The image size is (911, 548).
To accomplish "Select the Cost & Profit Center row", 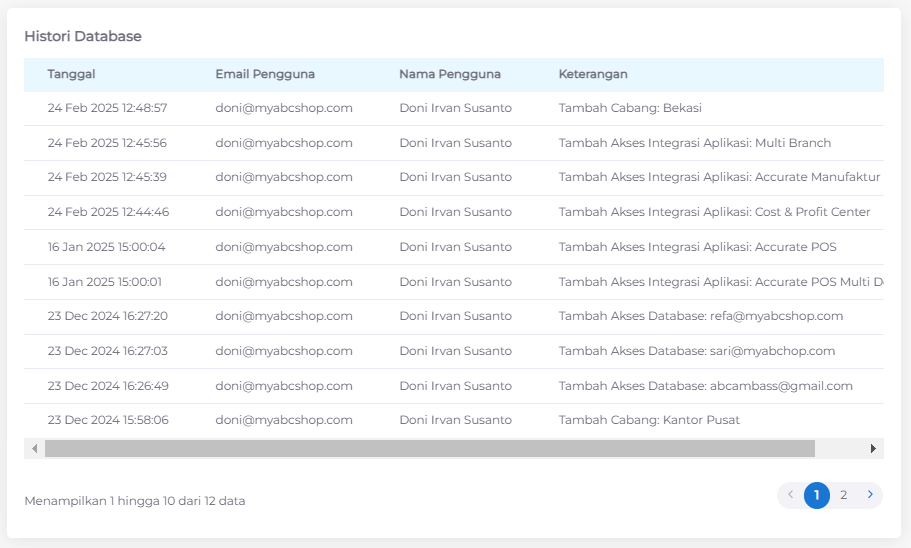I will coord(714,212).
